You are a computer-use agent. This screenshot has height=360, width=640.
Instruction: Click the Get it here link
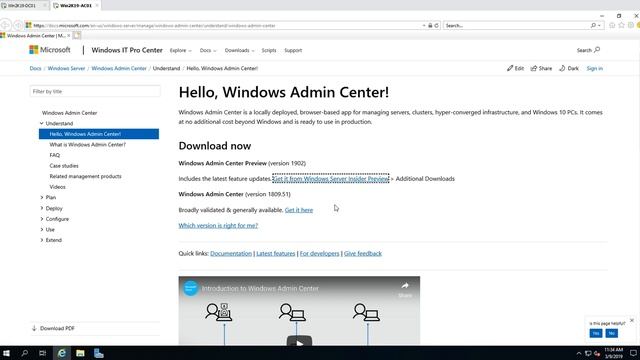pyautogui.click(x=299, y=210)
